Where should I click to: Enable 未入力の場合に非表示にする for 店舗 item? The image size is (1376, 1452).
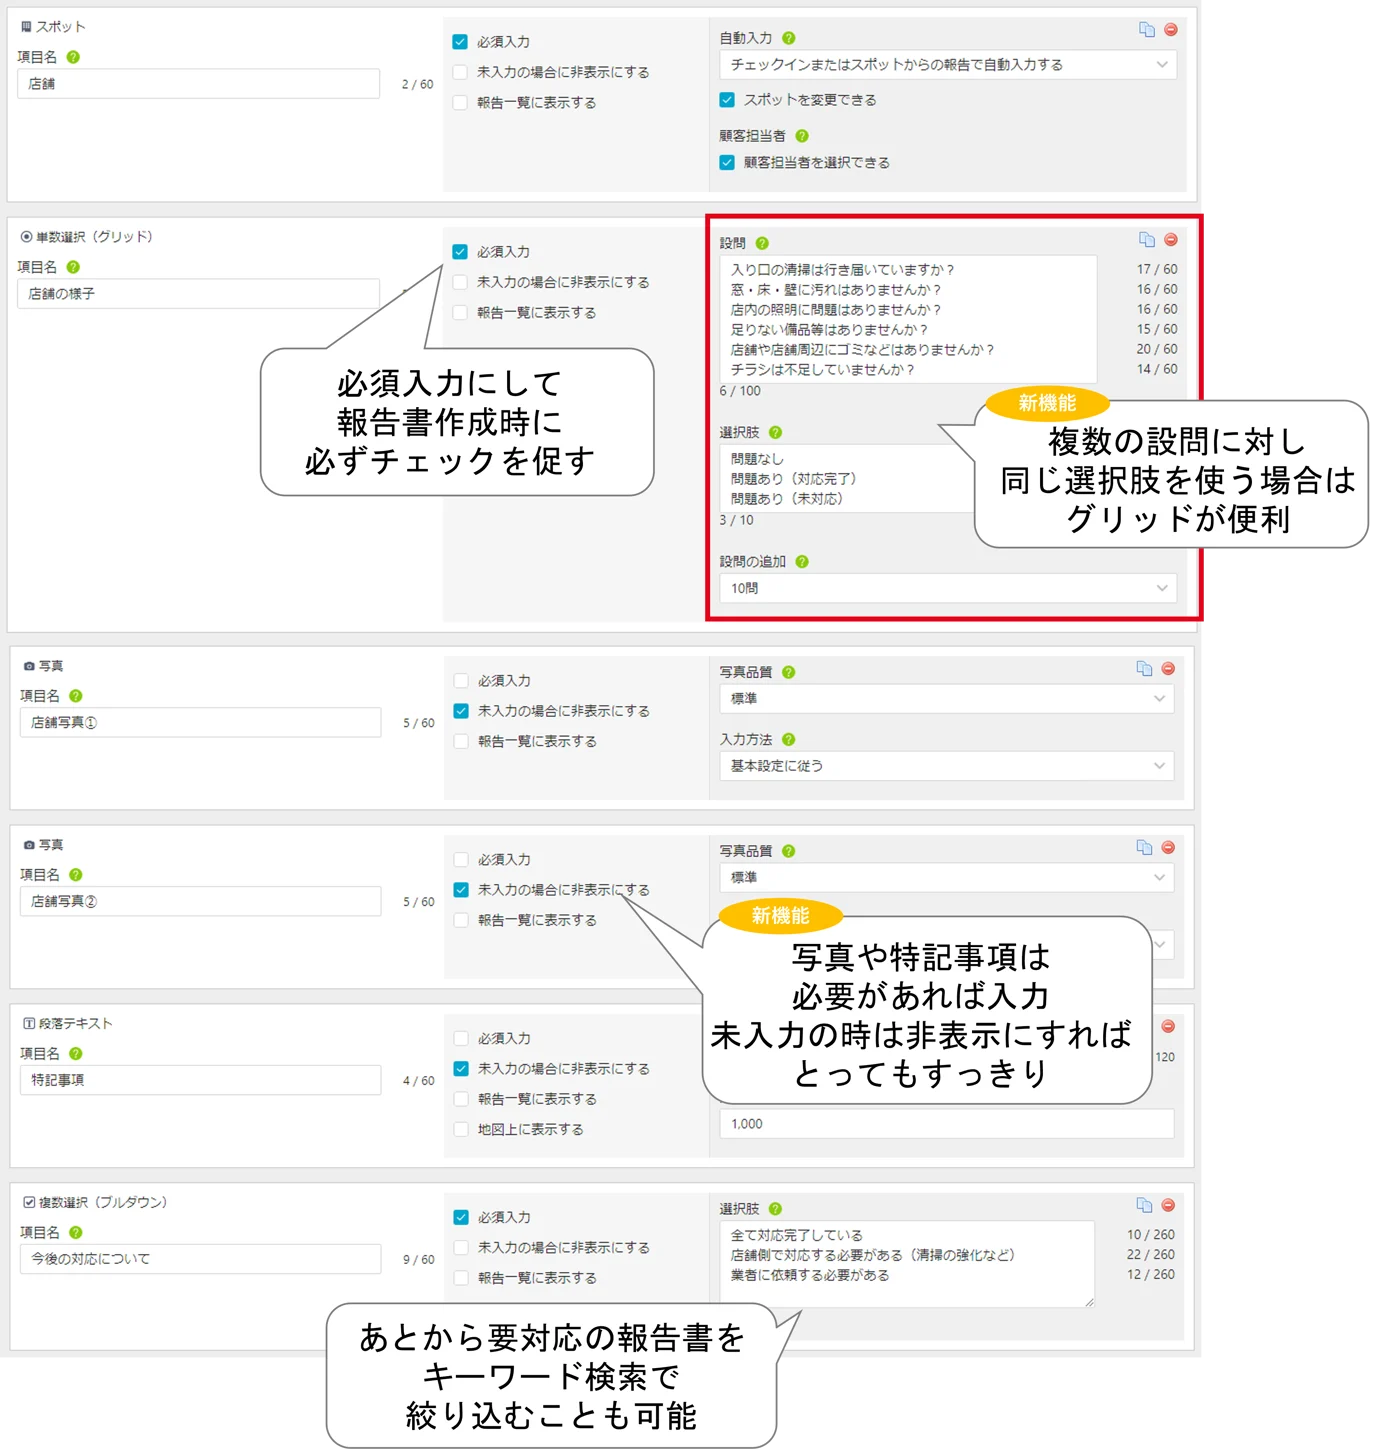click(x=460, y=73)
